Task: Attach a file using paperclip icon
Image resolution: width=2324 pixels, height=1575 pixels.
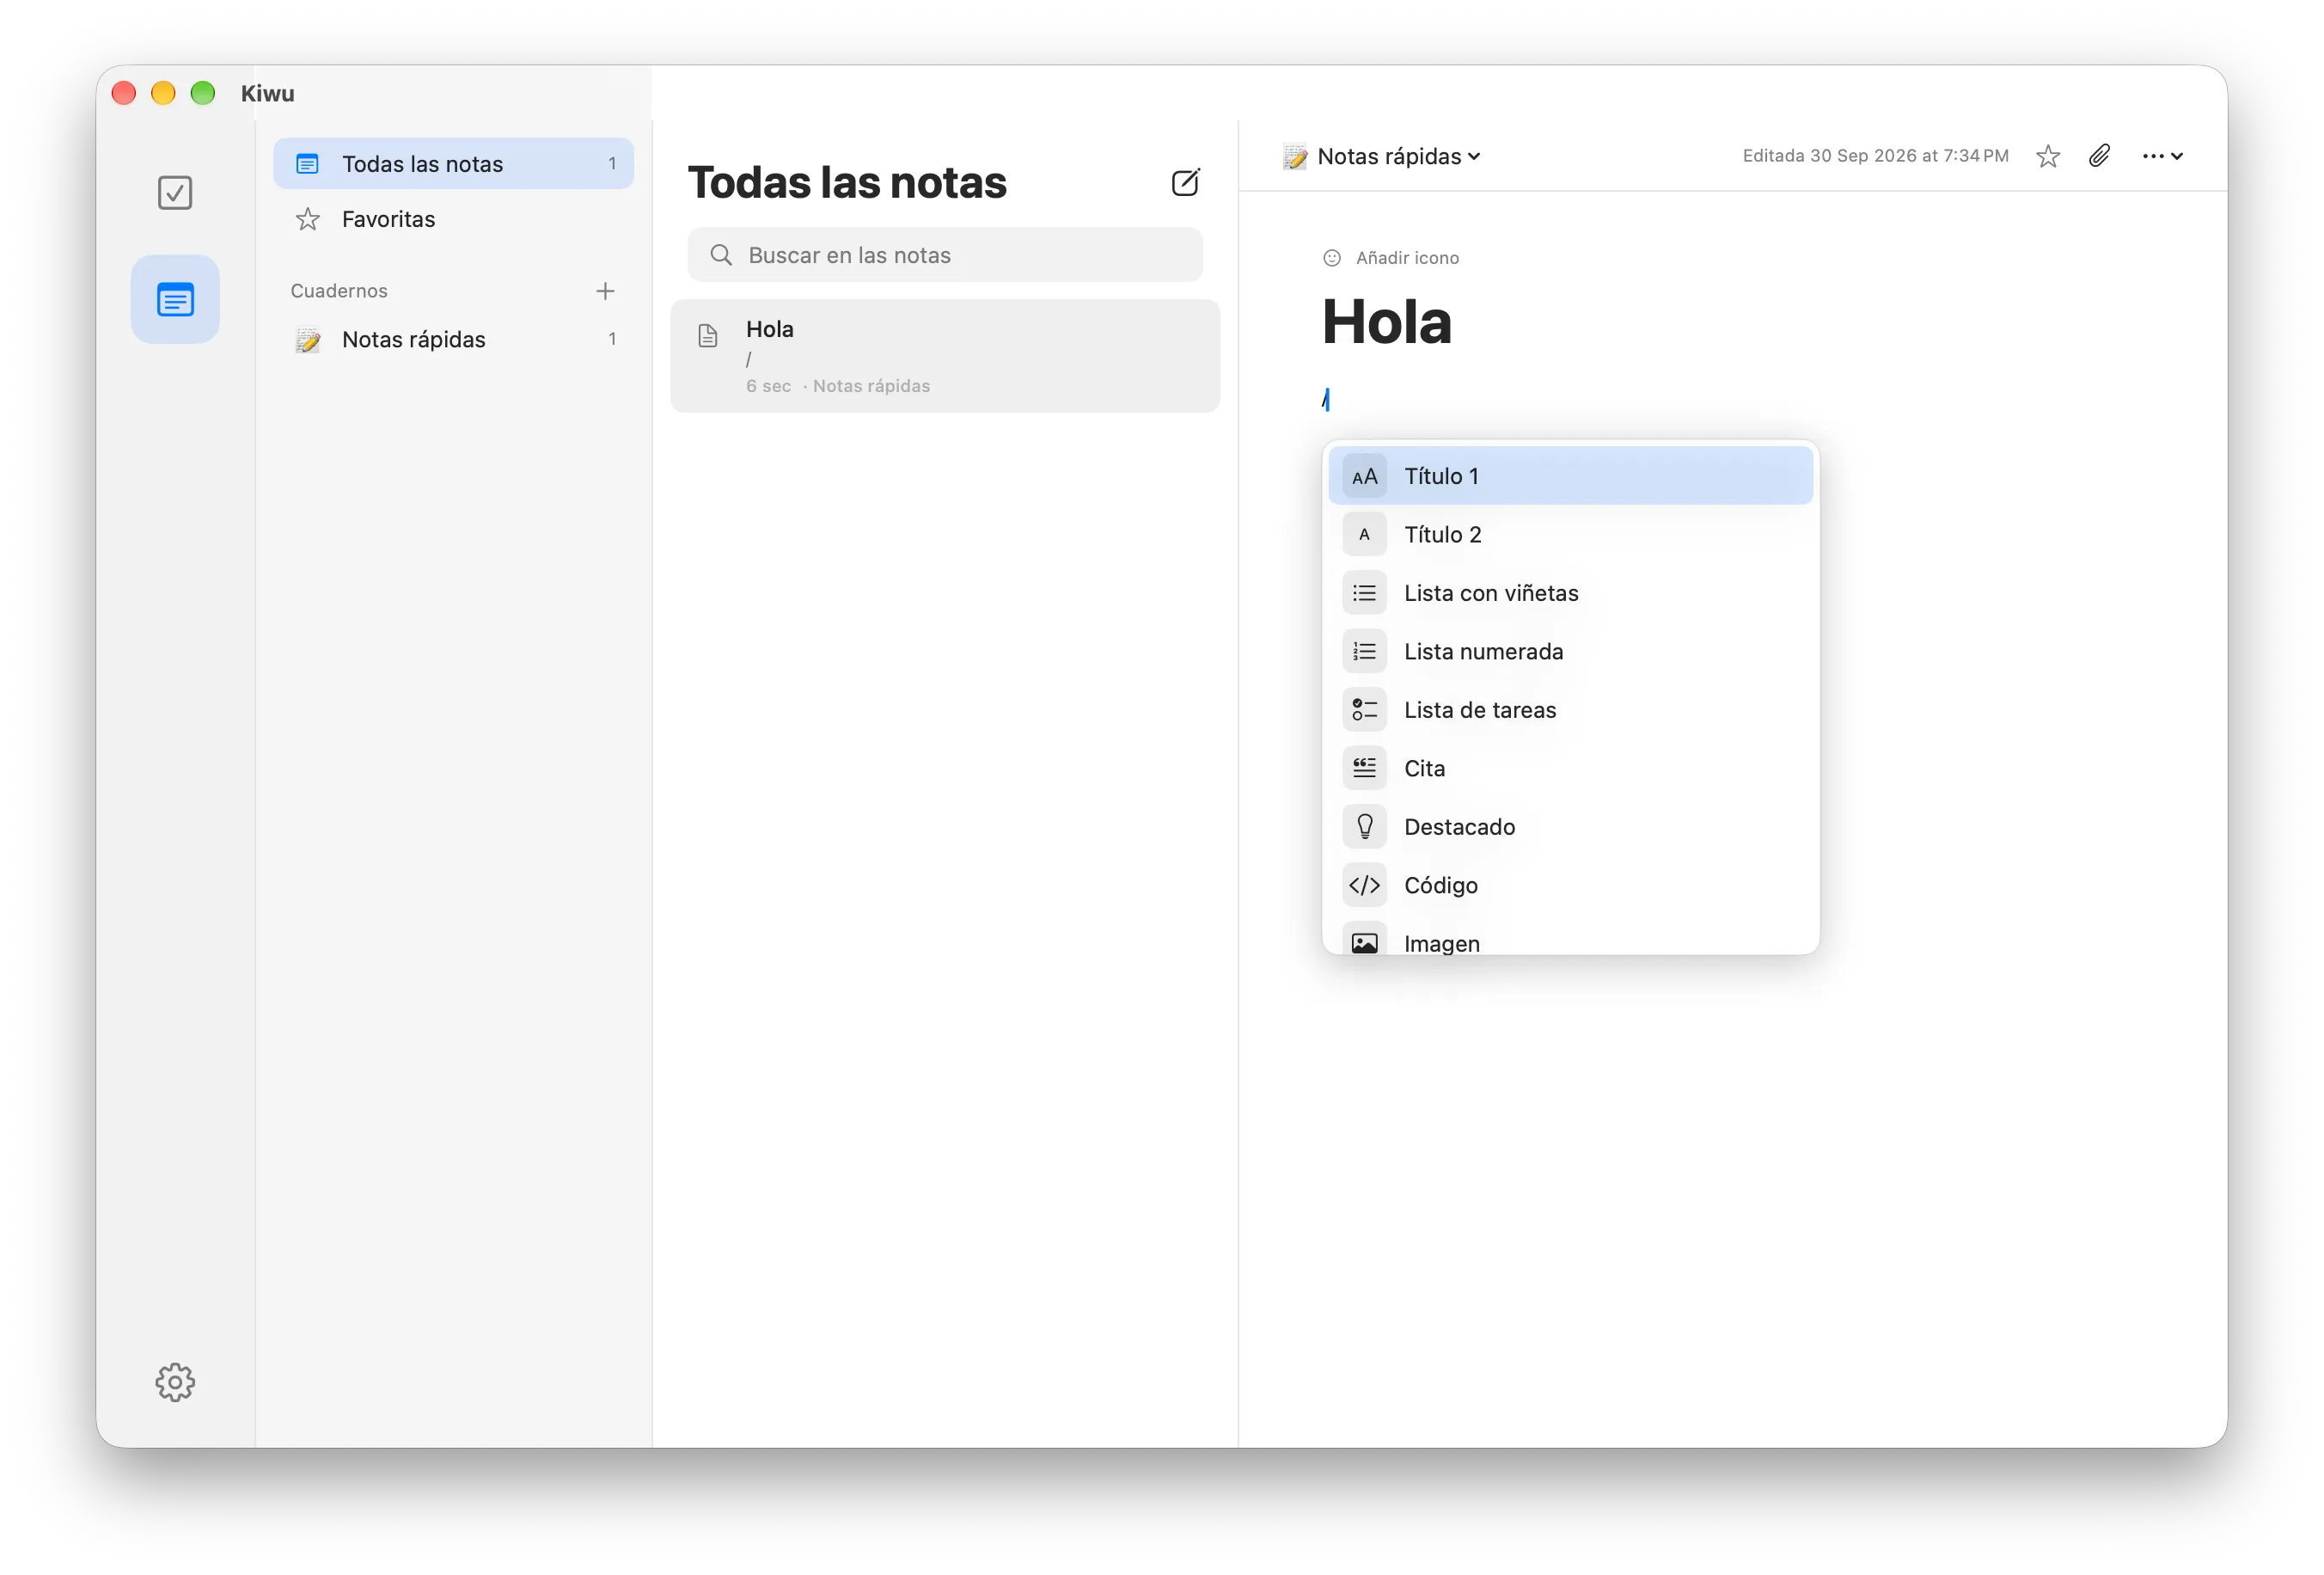Action: (2099, 156)
